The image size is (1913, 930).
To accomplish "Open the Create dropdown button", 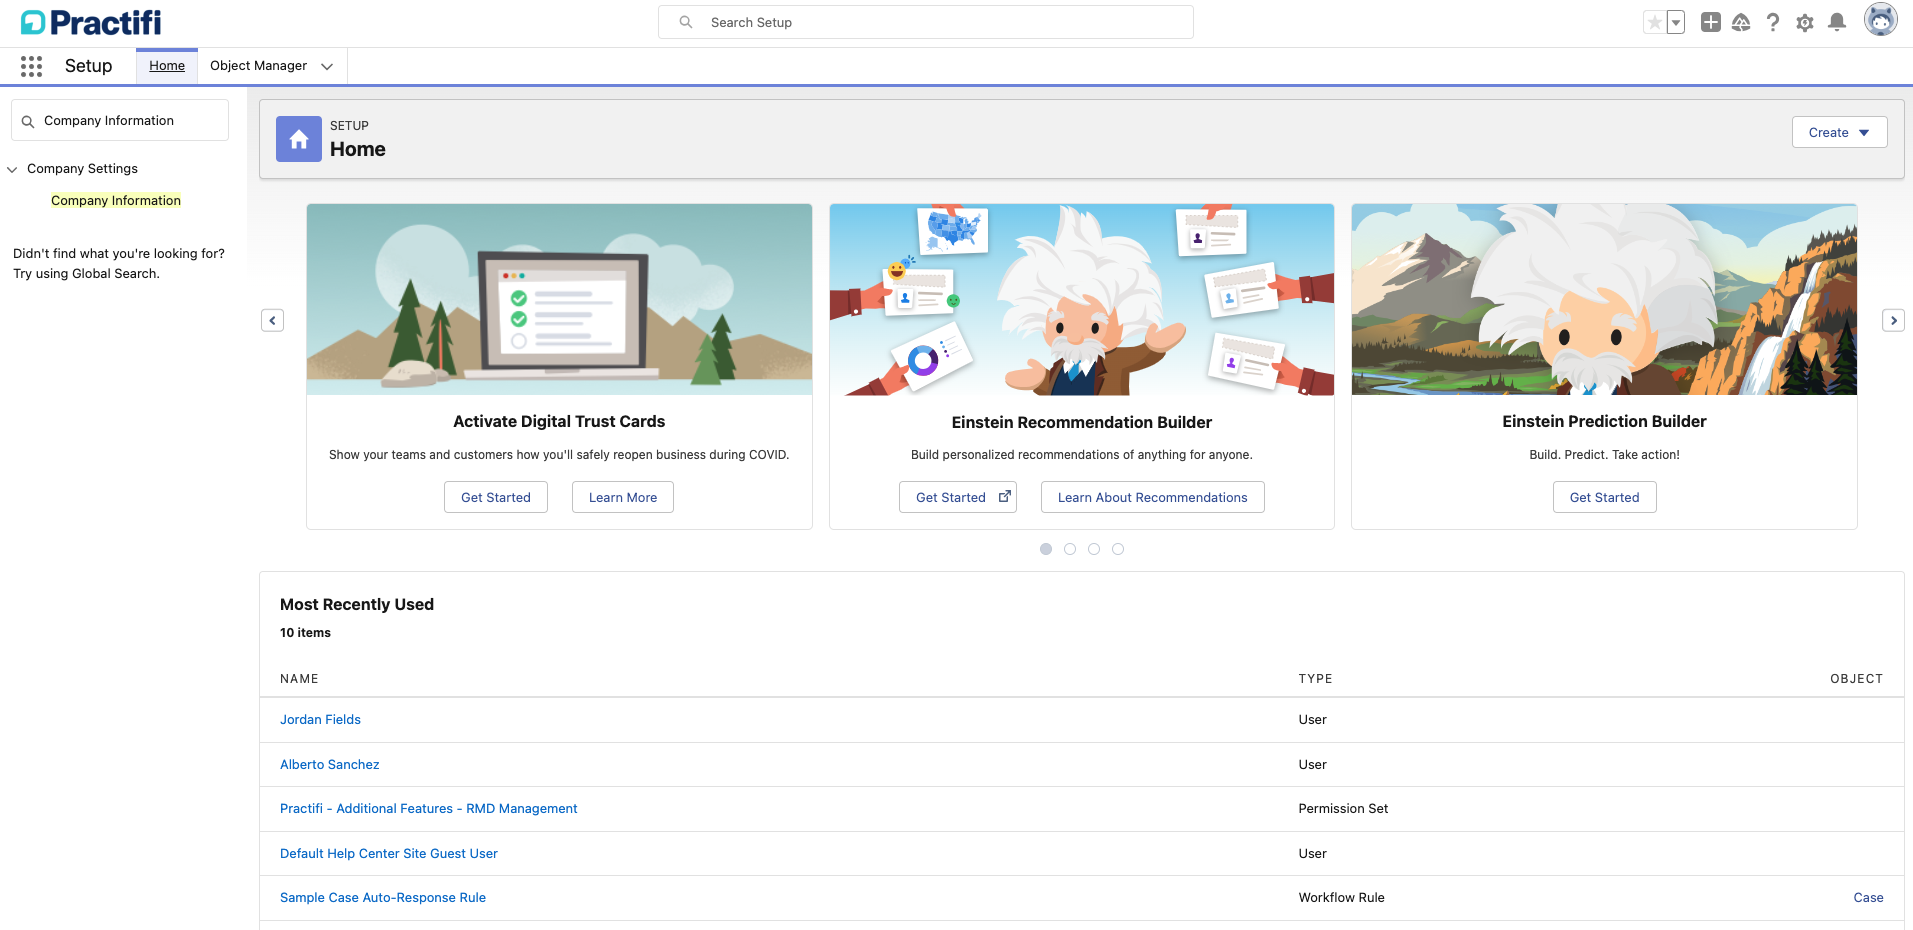I will tap(1839, 132).
